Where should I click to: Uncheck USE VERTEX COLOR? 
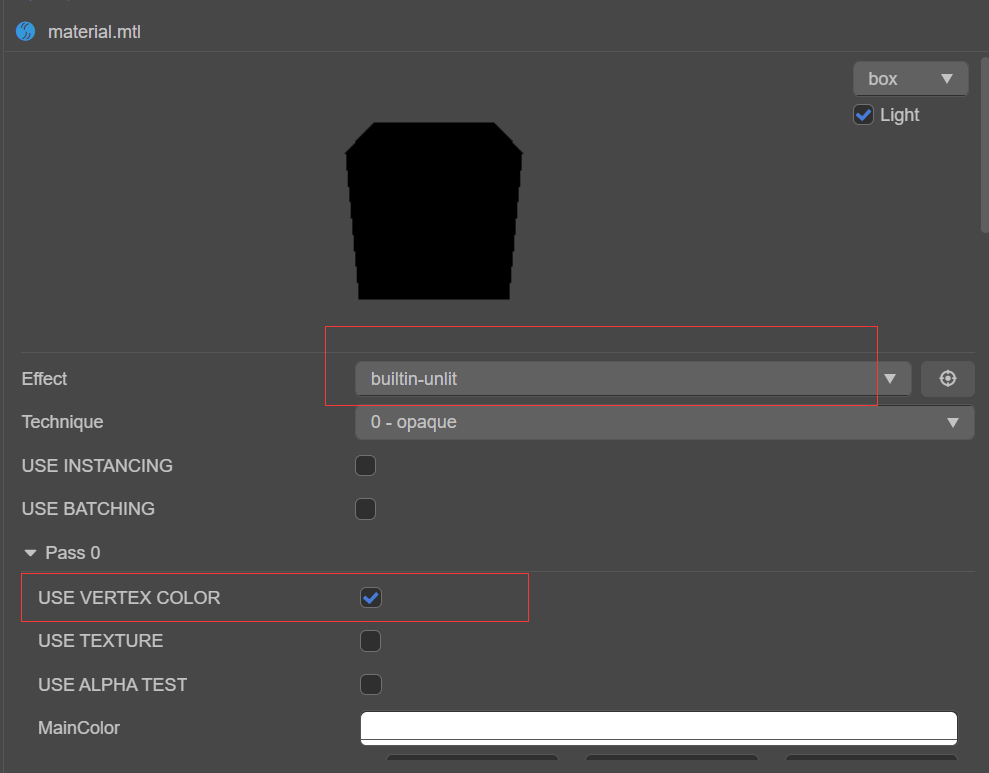click(x=370, y=597)
